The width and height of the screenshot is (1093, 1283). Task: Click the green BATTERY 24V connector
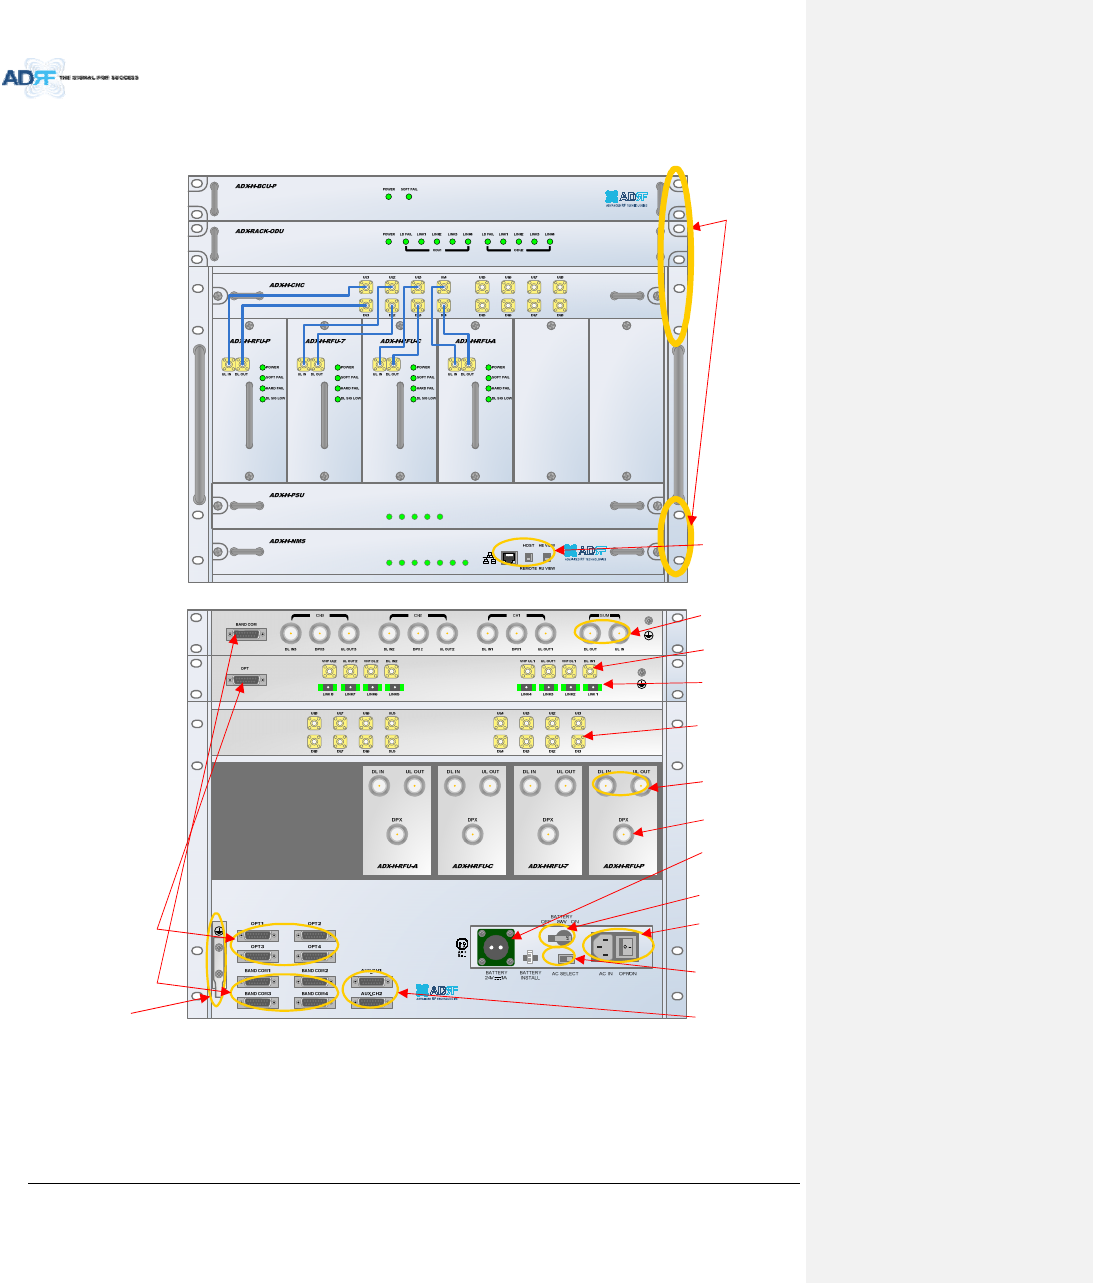pos(496,947)
